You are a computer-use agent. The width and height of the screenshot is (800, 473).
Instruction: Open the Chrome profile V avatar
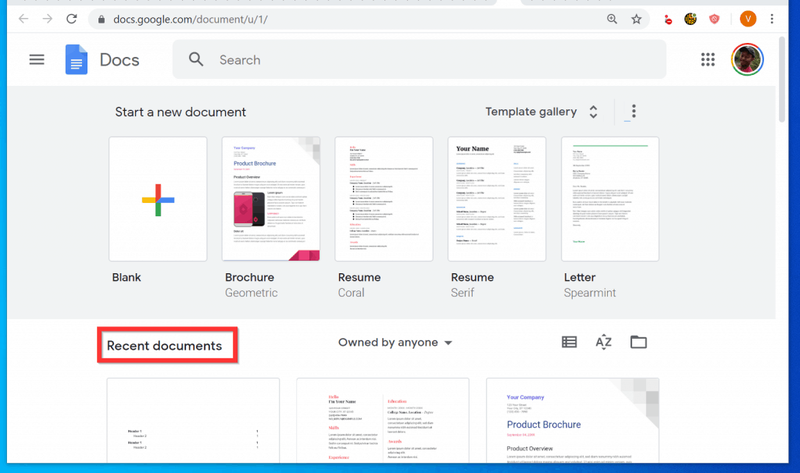[x=748, y=19]
